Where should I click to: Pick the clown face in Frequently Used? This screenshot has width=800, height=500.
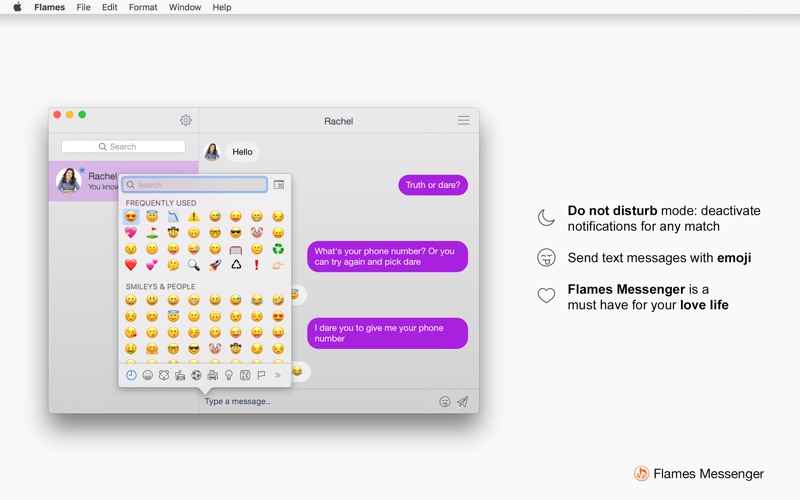257,233
